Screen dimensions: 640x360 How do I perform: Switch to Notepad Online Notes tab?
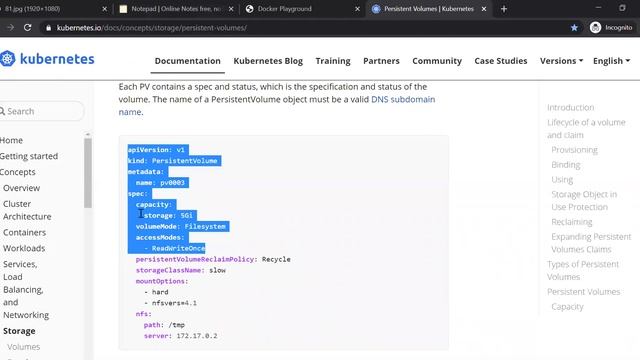[176, 9]
